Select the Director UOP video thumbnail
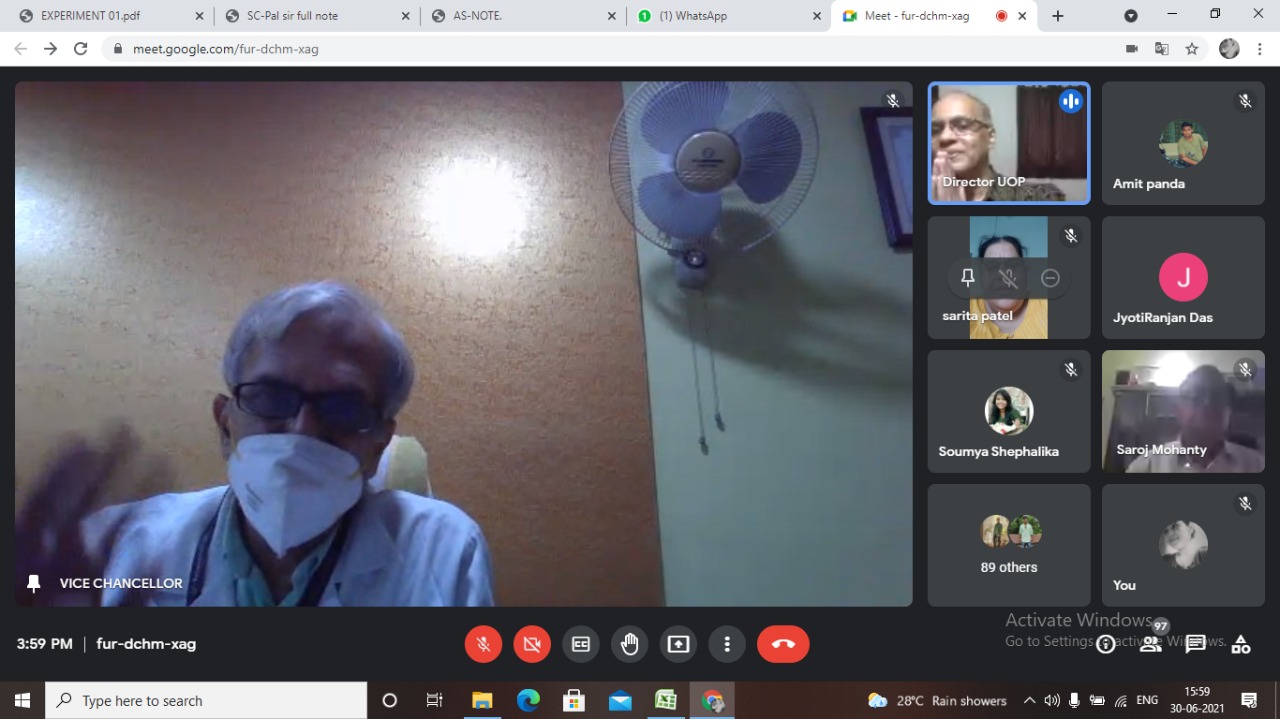Image resolution: width=1280 pixels, height=719 pixels. pos(1009,143)
